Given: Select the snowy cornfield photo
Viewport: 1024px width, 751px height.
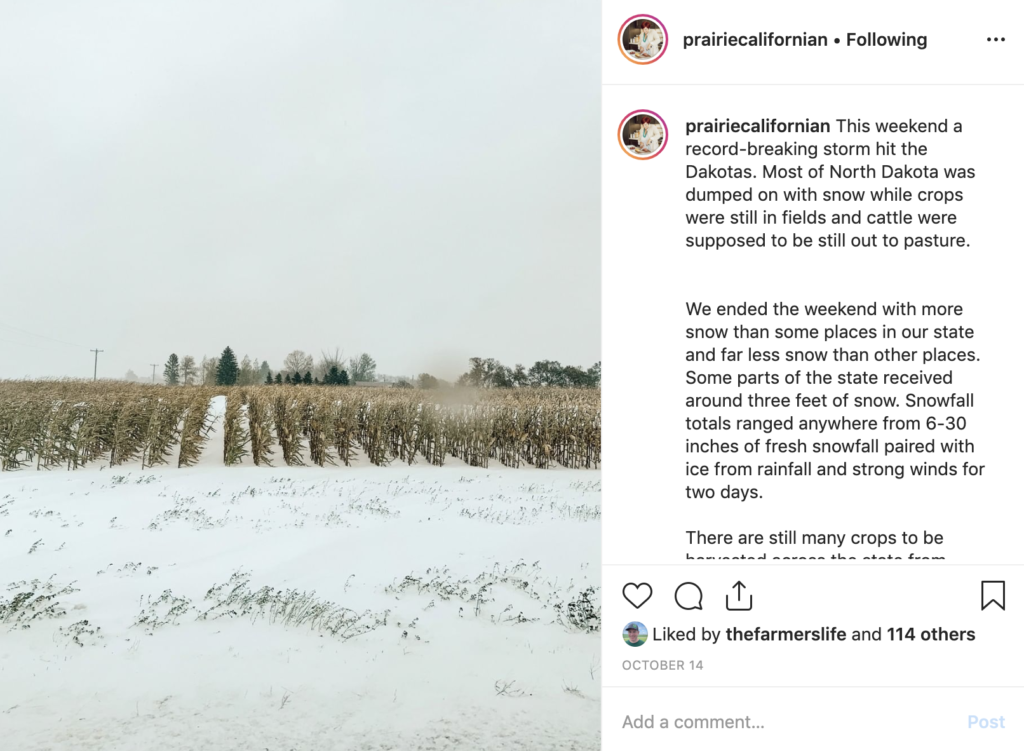Looking at the screenshot, I should 300,376.
